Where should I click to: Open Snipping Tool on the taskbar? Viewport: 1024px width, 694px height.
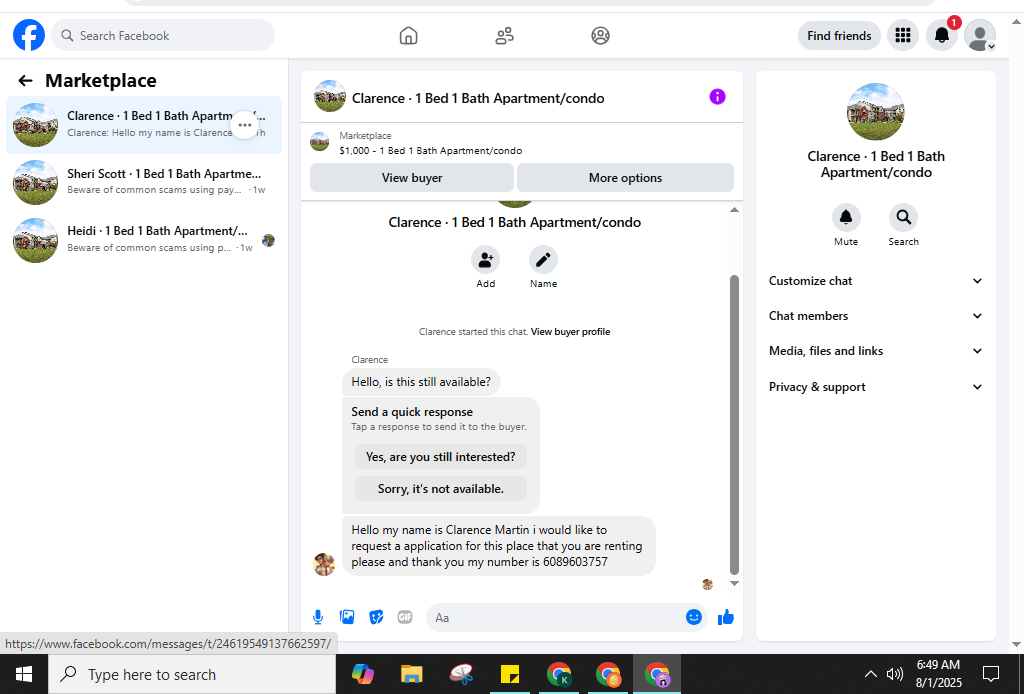click(461, 674)
